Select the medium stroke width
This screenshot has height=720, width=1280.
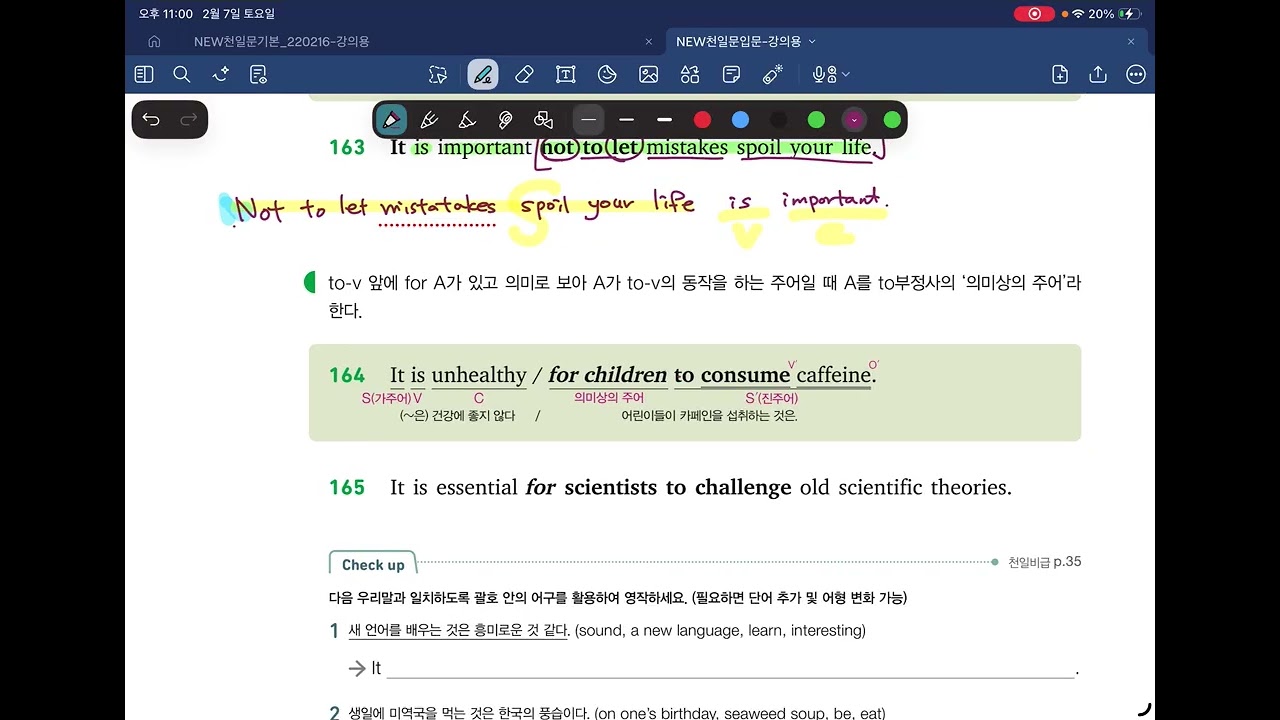[627, 120]
